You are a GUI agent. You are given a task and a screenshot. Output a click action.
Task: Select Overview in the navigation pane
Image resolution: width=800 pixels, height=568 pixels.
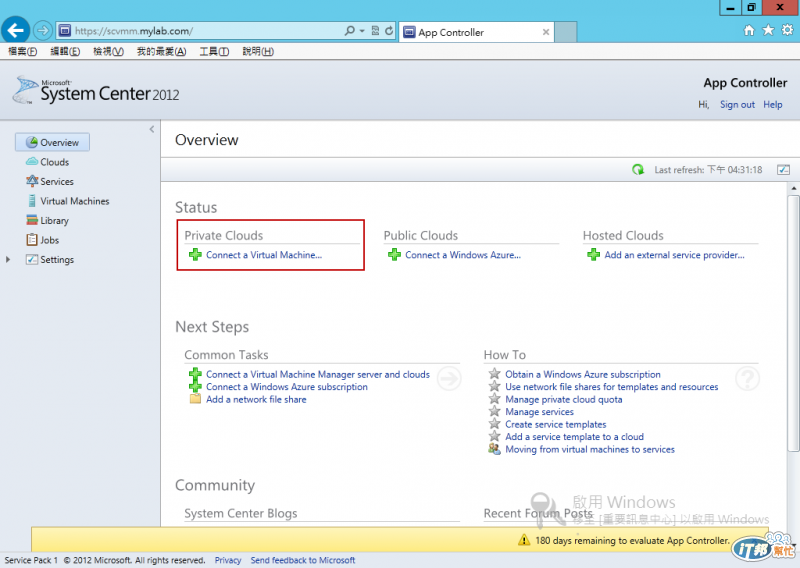[x=53, y=142]
